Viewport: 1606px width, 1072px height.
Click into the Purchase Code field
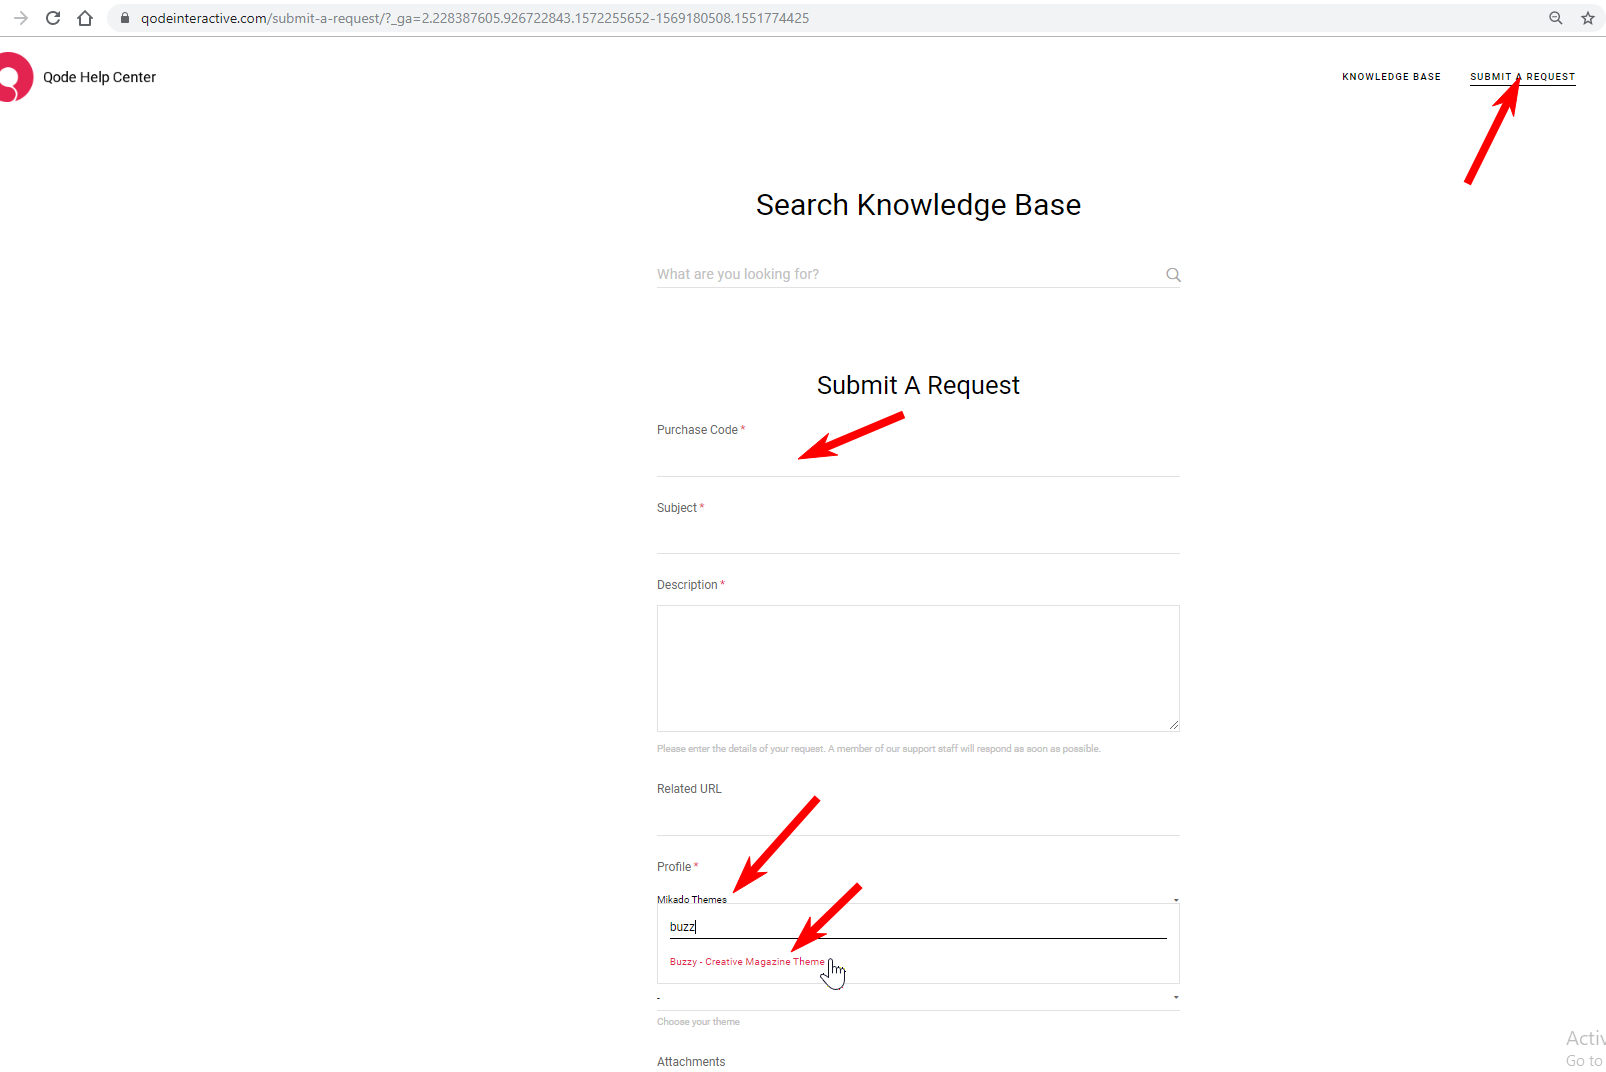click(x=918, y=459)
